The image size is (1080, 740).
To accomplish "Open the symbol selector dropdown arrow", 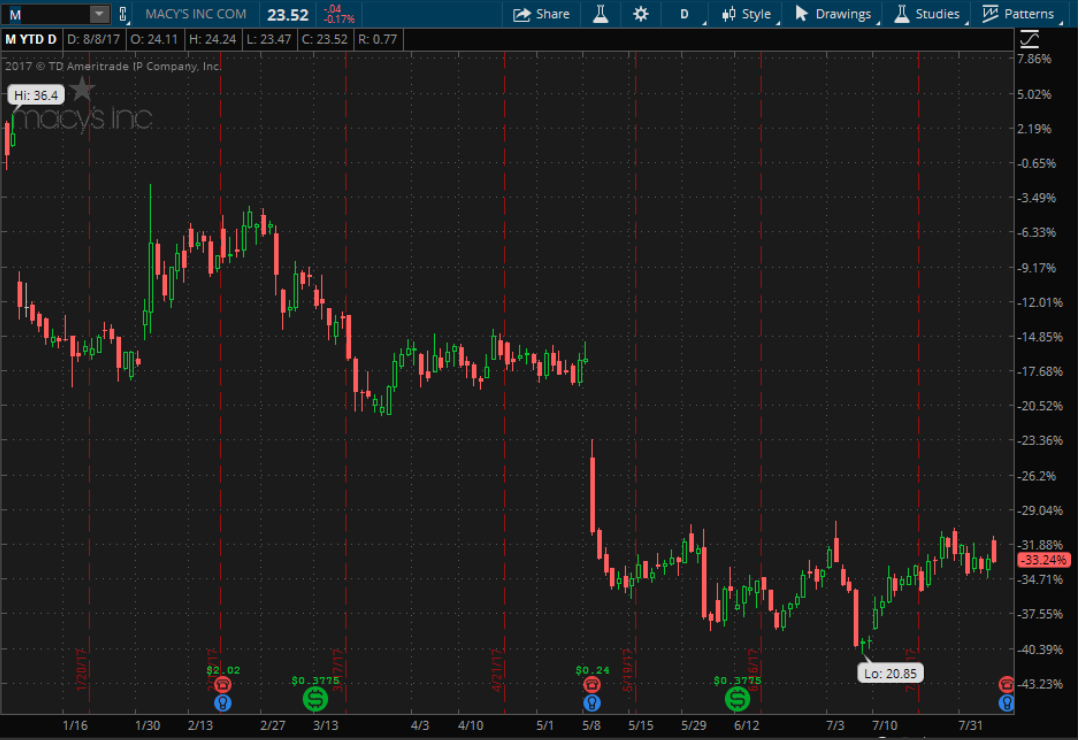I will (99, 14).
